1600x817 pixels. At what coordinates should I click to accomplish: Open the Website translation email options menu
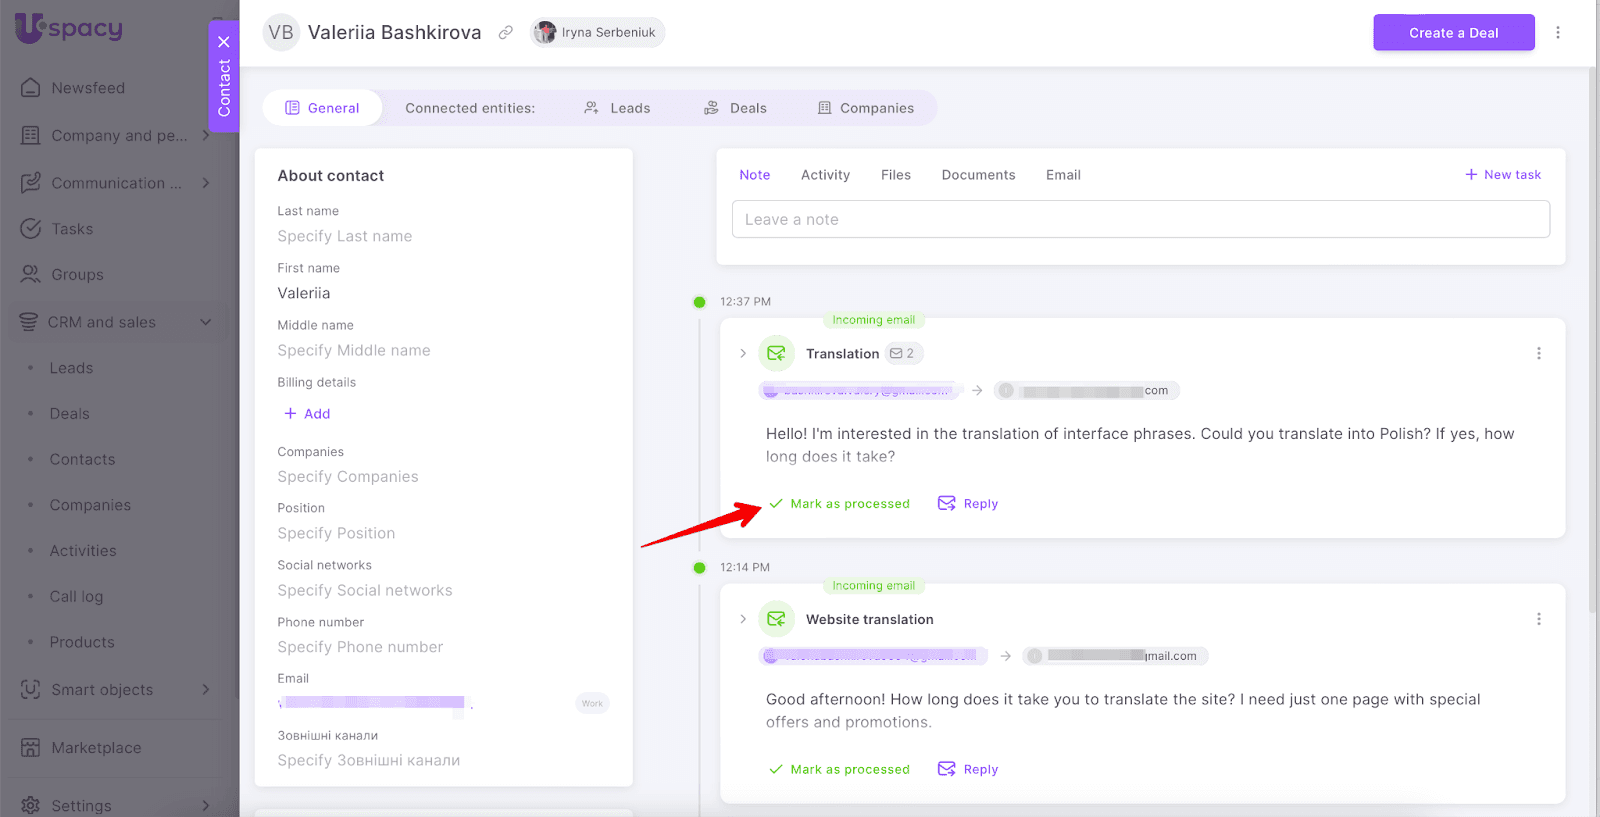pos(1538,620)
